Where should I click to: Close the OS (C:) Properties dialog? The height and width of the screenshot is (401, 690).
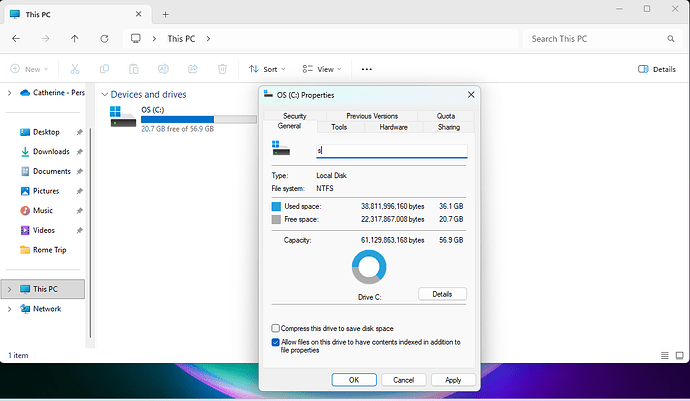[x=471, y=95]
